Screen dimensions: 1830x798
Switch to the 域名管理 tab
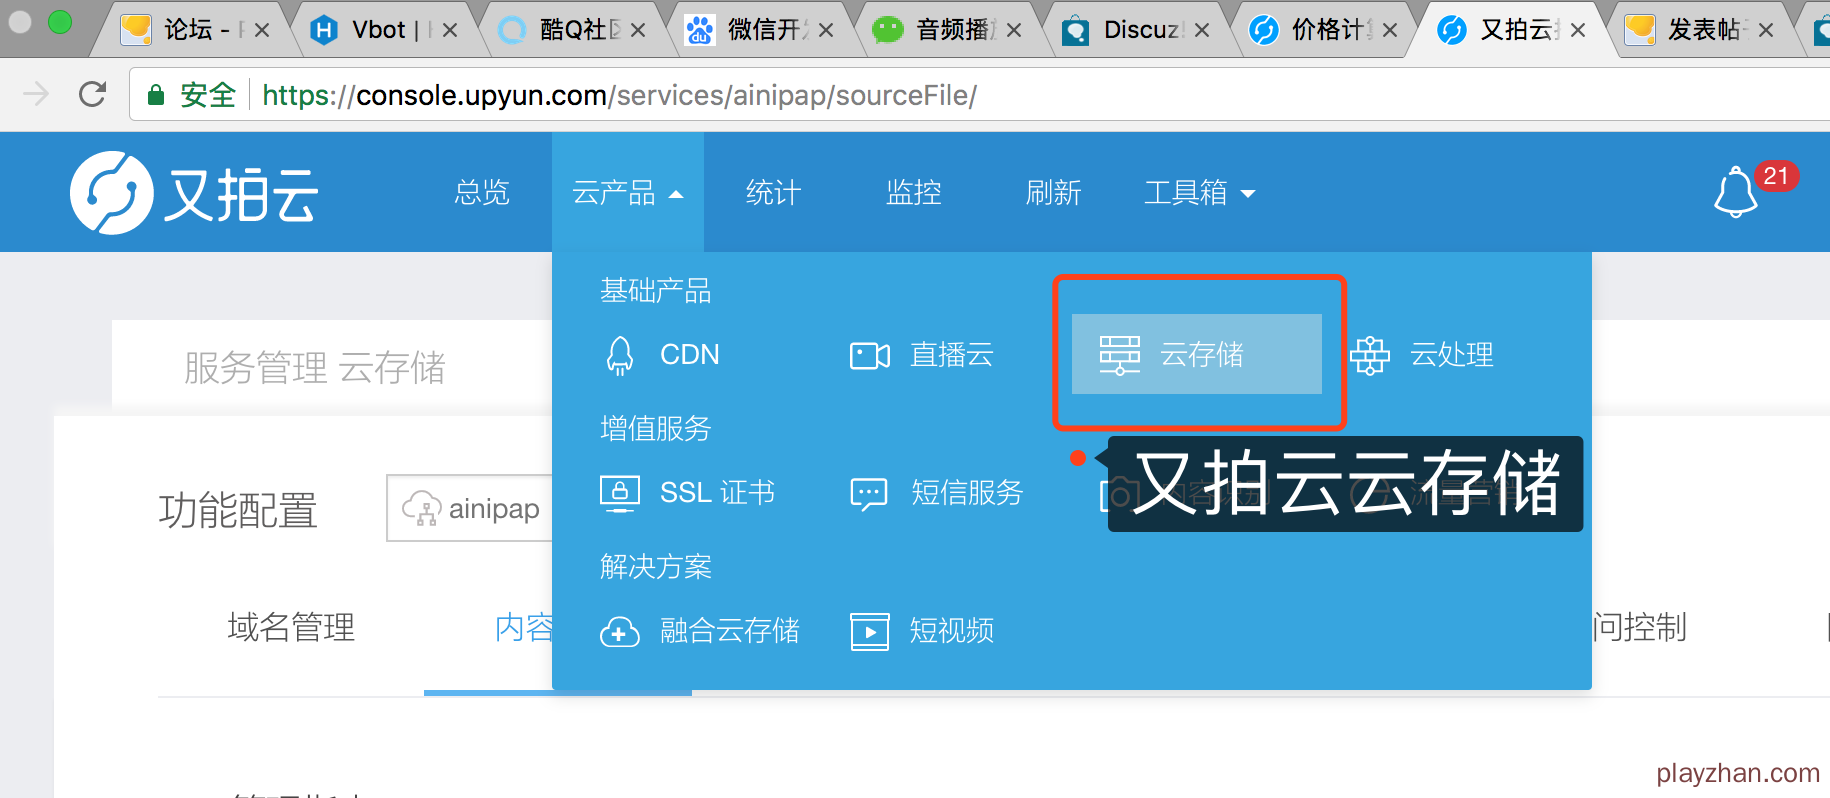tap(291, 628)
